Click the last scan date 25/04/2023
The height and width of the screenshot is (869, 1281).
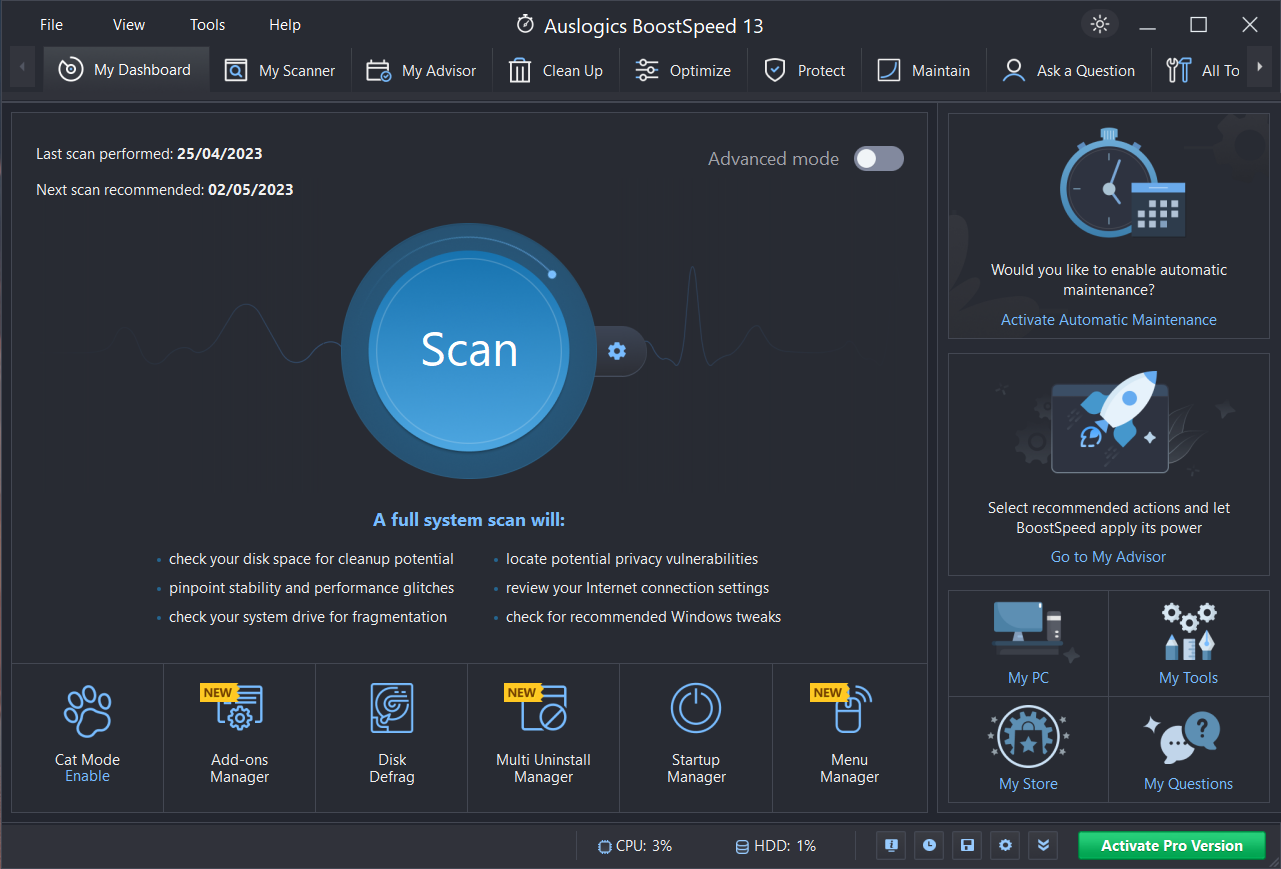tap(220, 154)
